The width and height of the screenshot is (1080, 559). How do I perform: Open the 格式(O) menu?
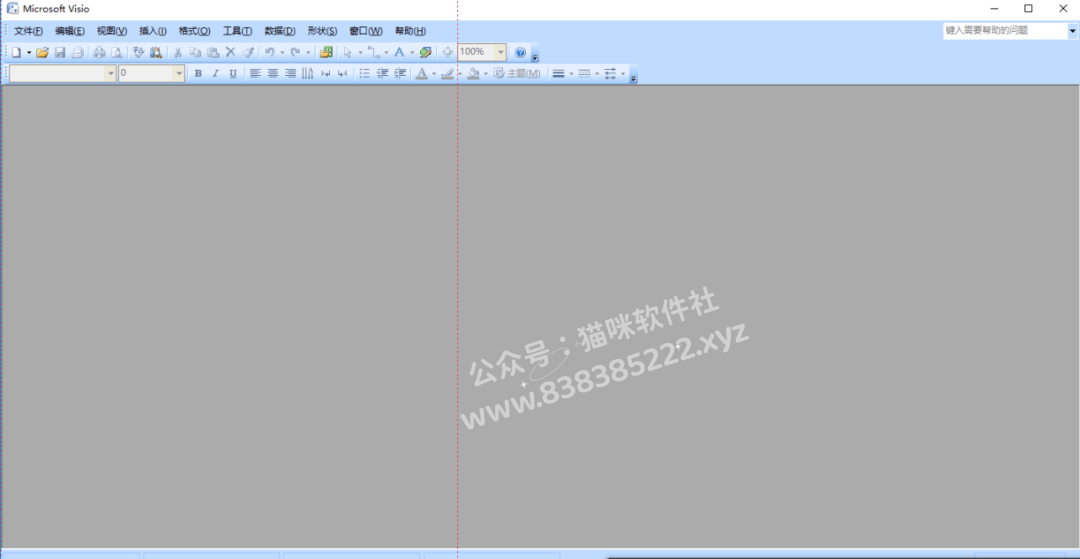[195, 31]
